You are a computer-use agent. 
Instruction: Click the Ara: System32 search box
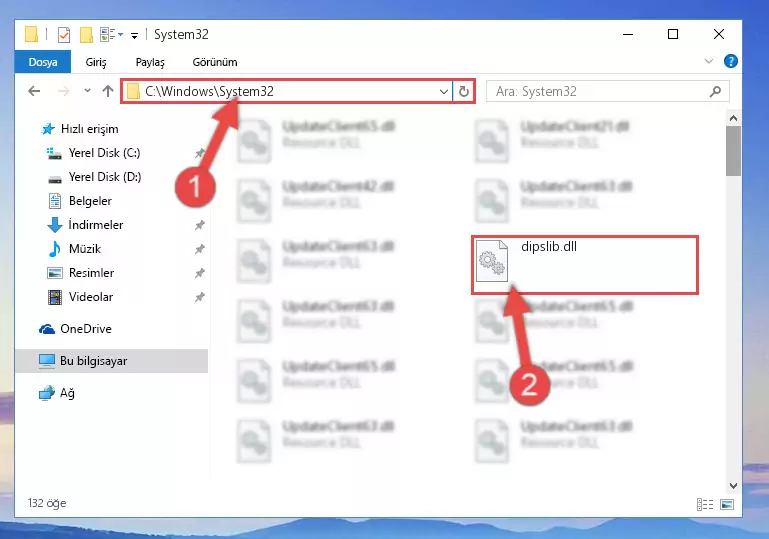(607, 92)
